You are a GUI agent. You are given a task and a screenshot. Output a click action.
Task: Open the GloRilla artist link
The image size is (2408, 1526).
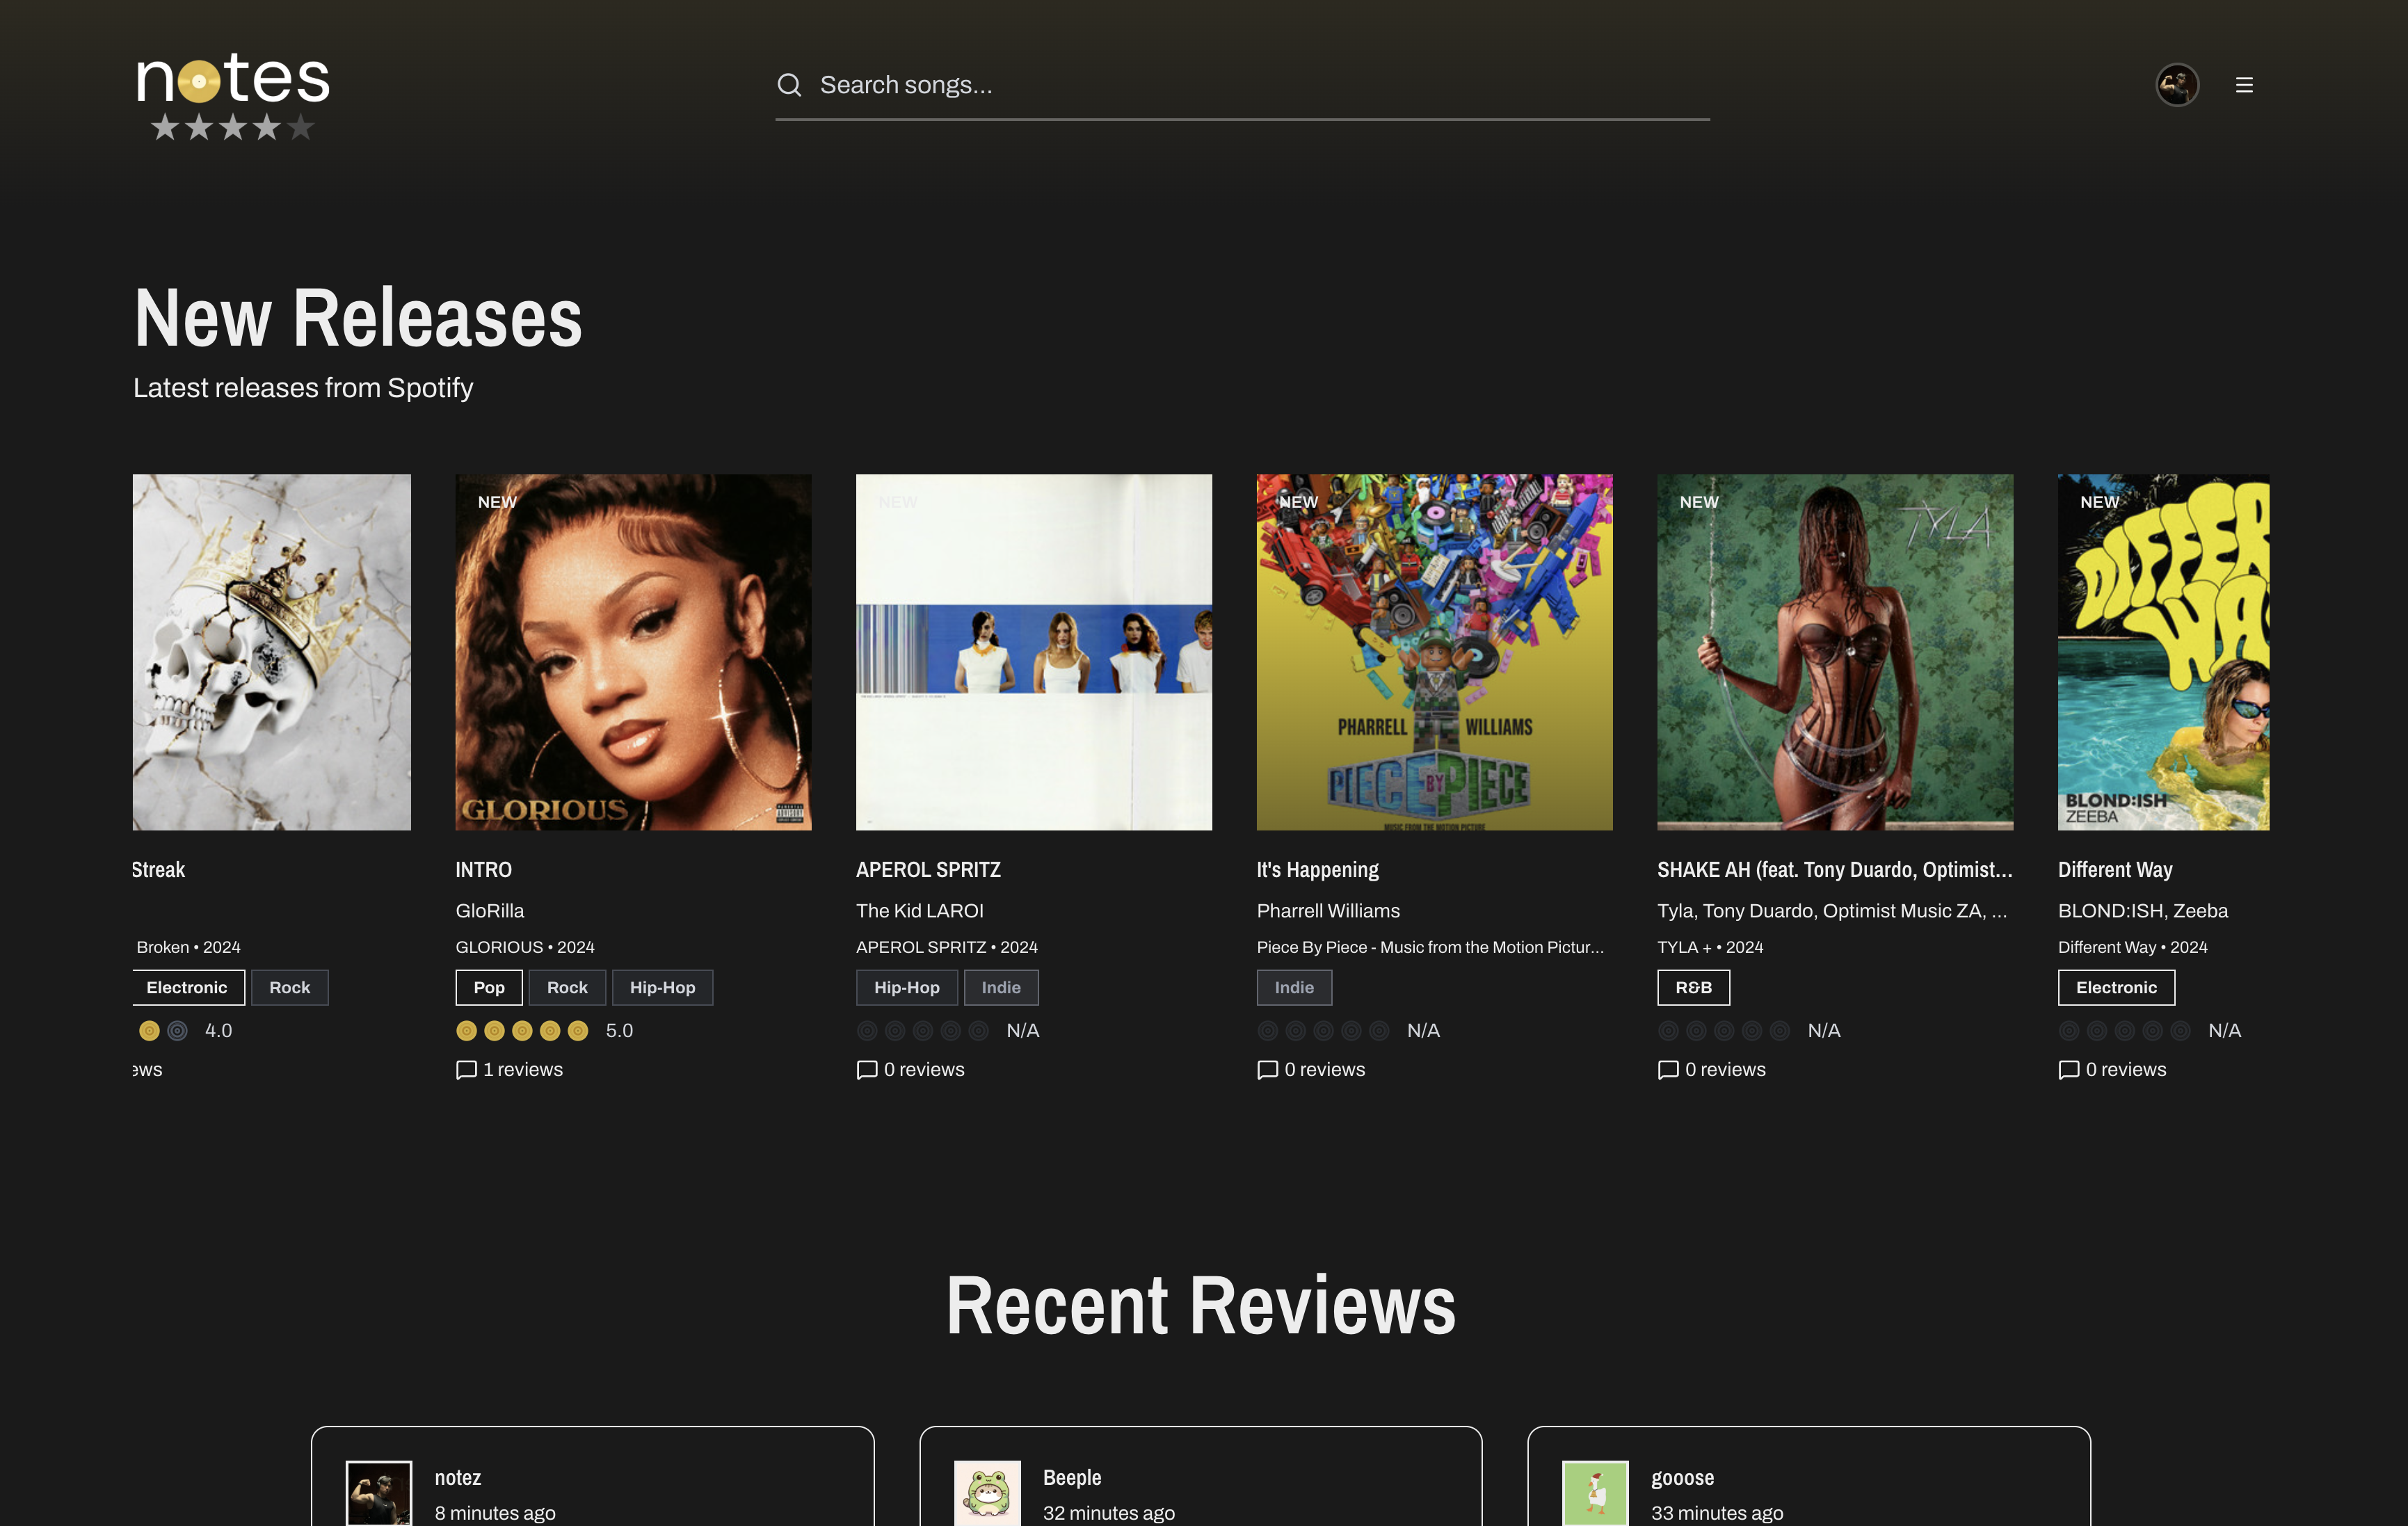490,911
